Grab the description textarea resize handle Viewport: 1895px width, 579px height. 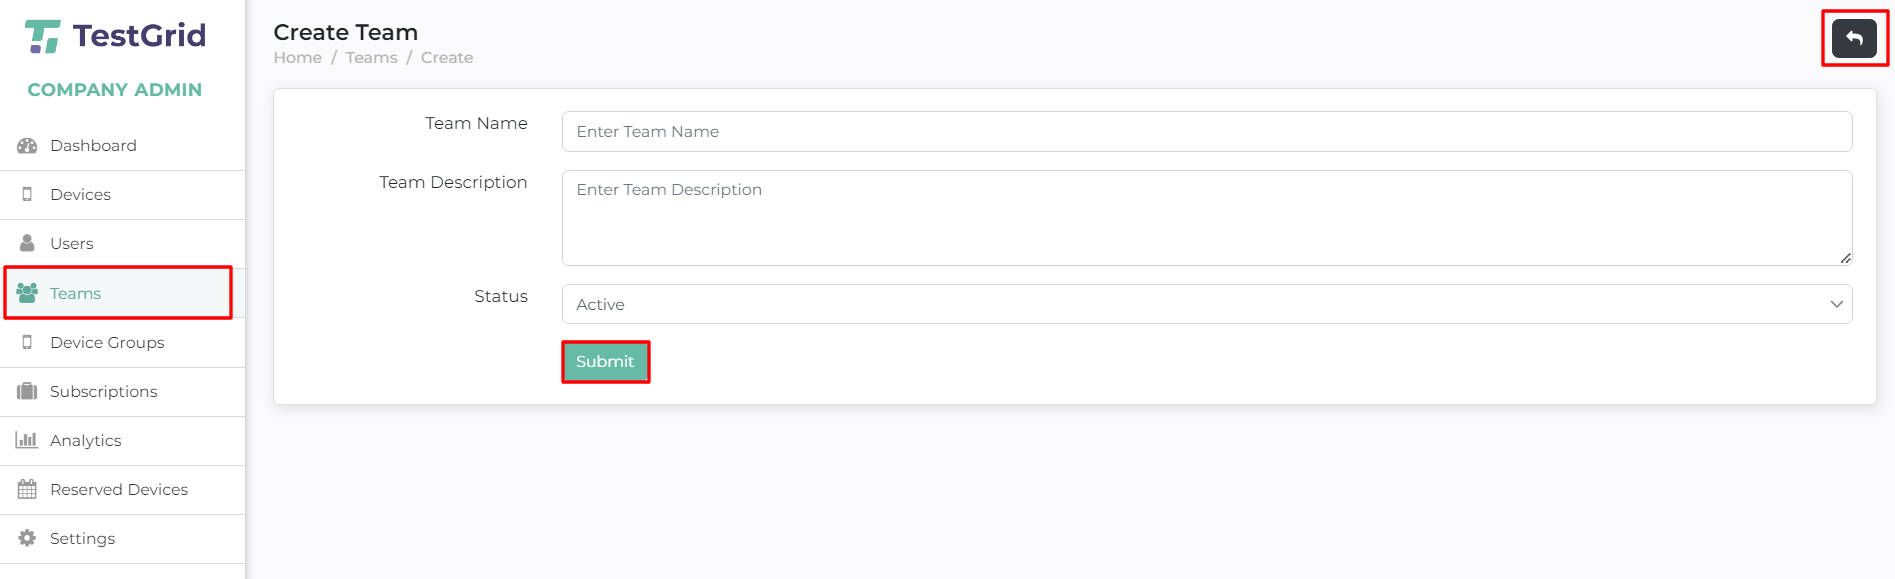pos(1845,258)
